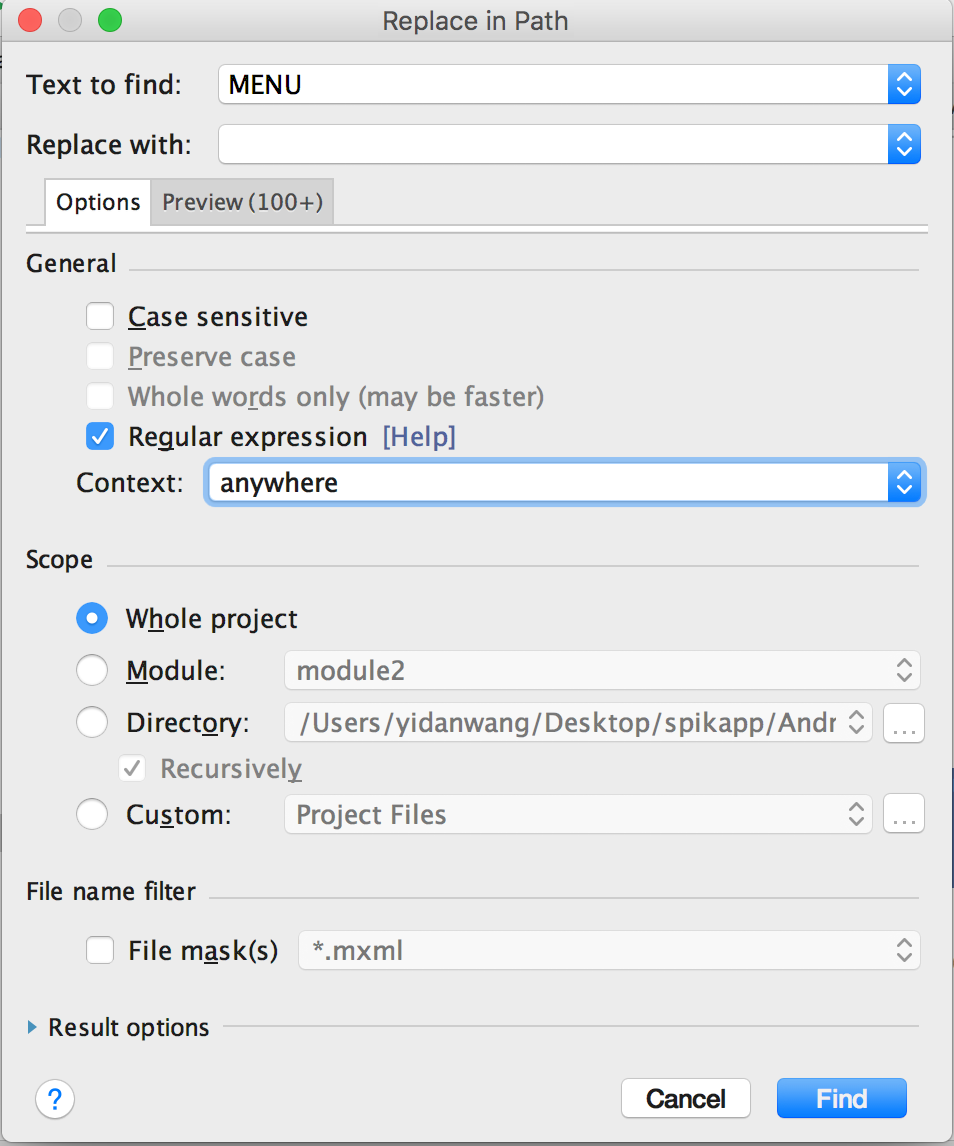This screenshot has width=954, height=1146.
Task: Switch to the Preview (100+) tab
Action: [x=242, y=202]
